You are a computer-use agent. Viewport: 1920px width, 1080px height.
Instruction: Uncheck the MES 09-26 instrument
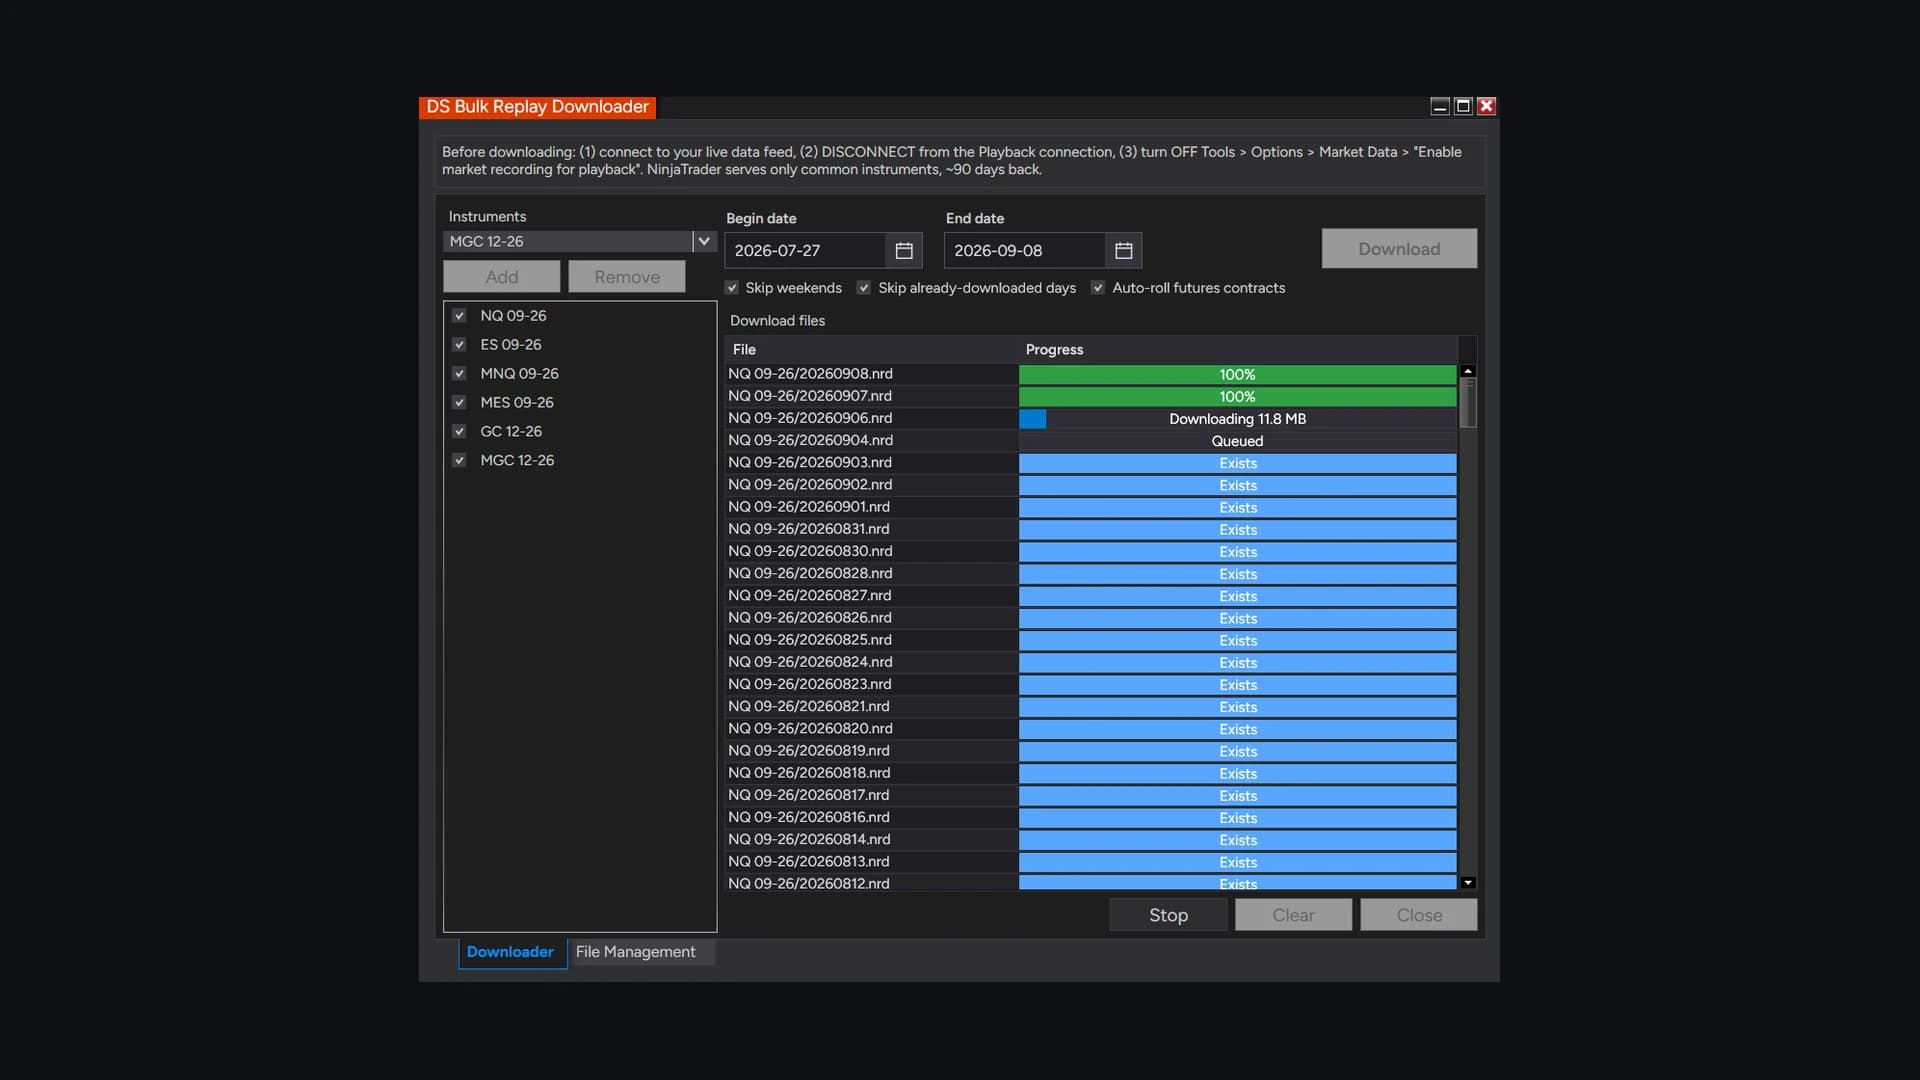coord(459,403)
